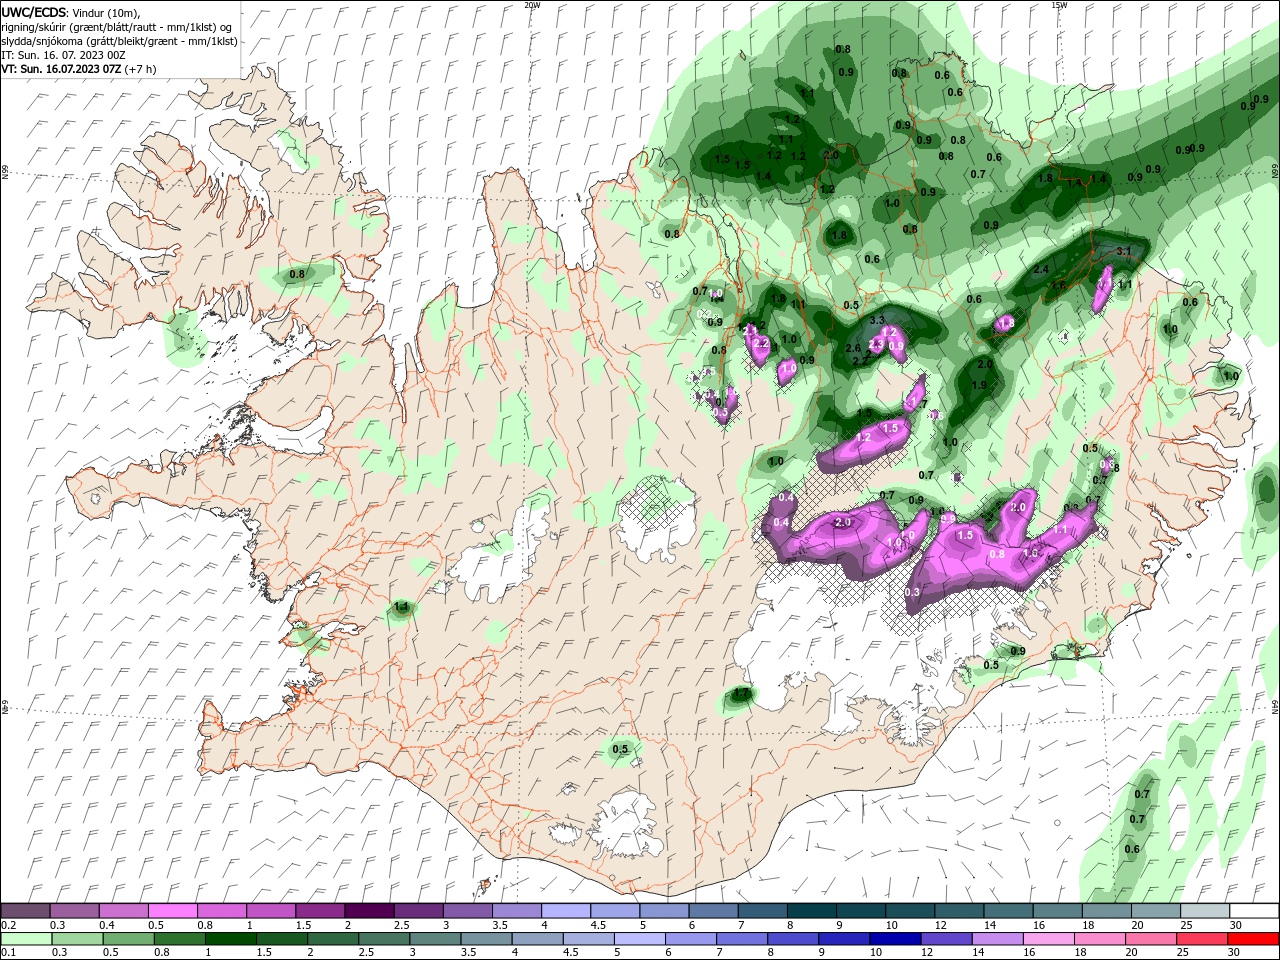The image size is (1280, 960).
Task: Click the 0.8 rain value in the Westfjords
Action: click(x=297, y=274)
